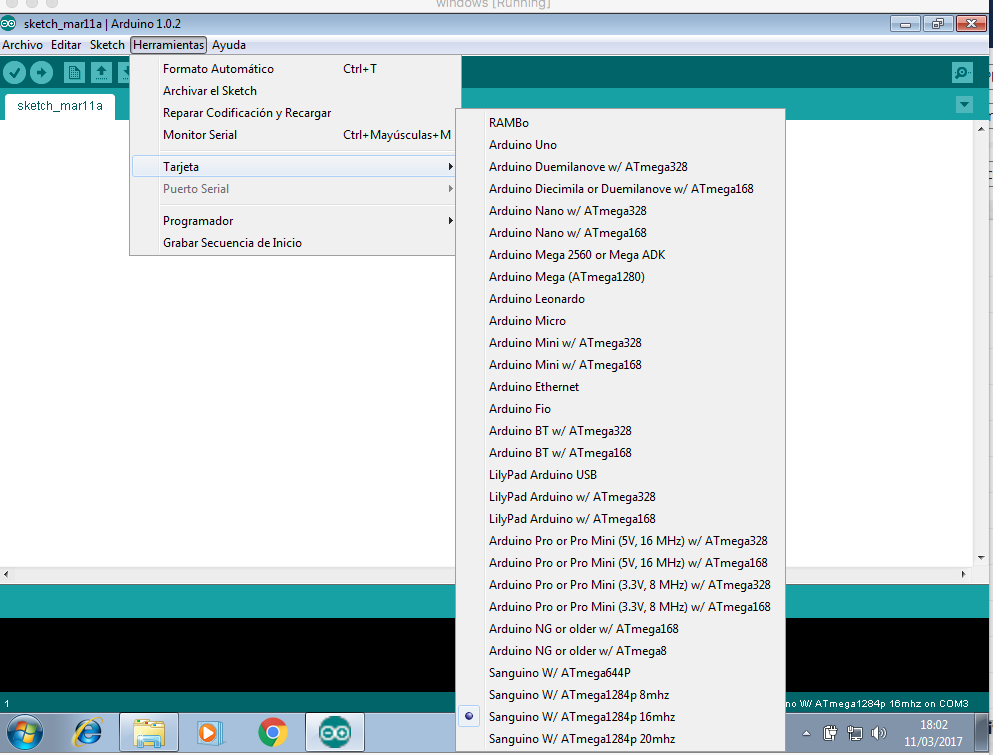Open the tab options dropdown arrow
This screenshot has width=993, height=755.
(964, 105)
